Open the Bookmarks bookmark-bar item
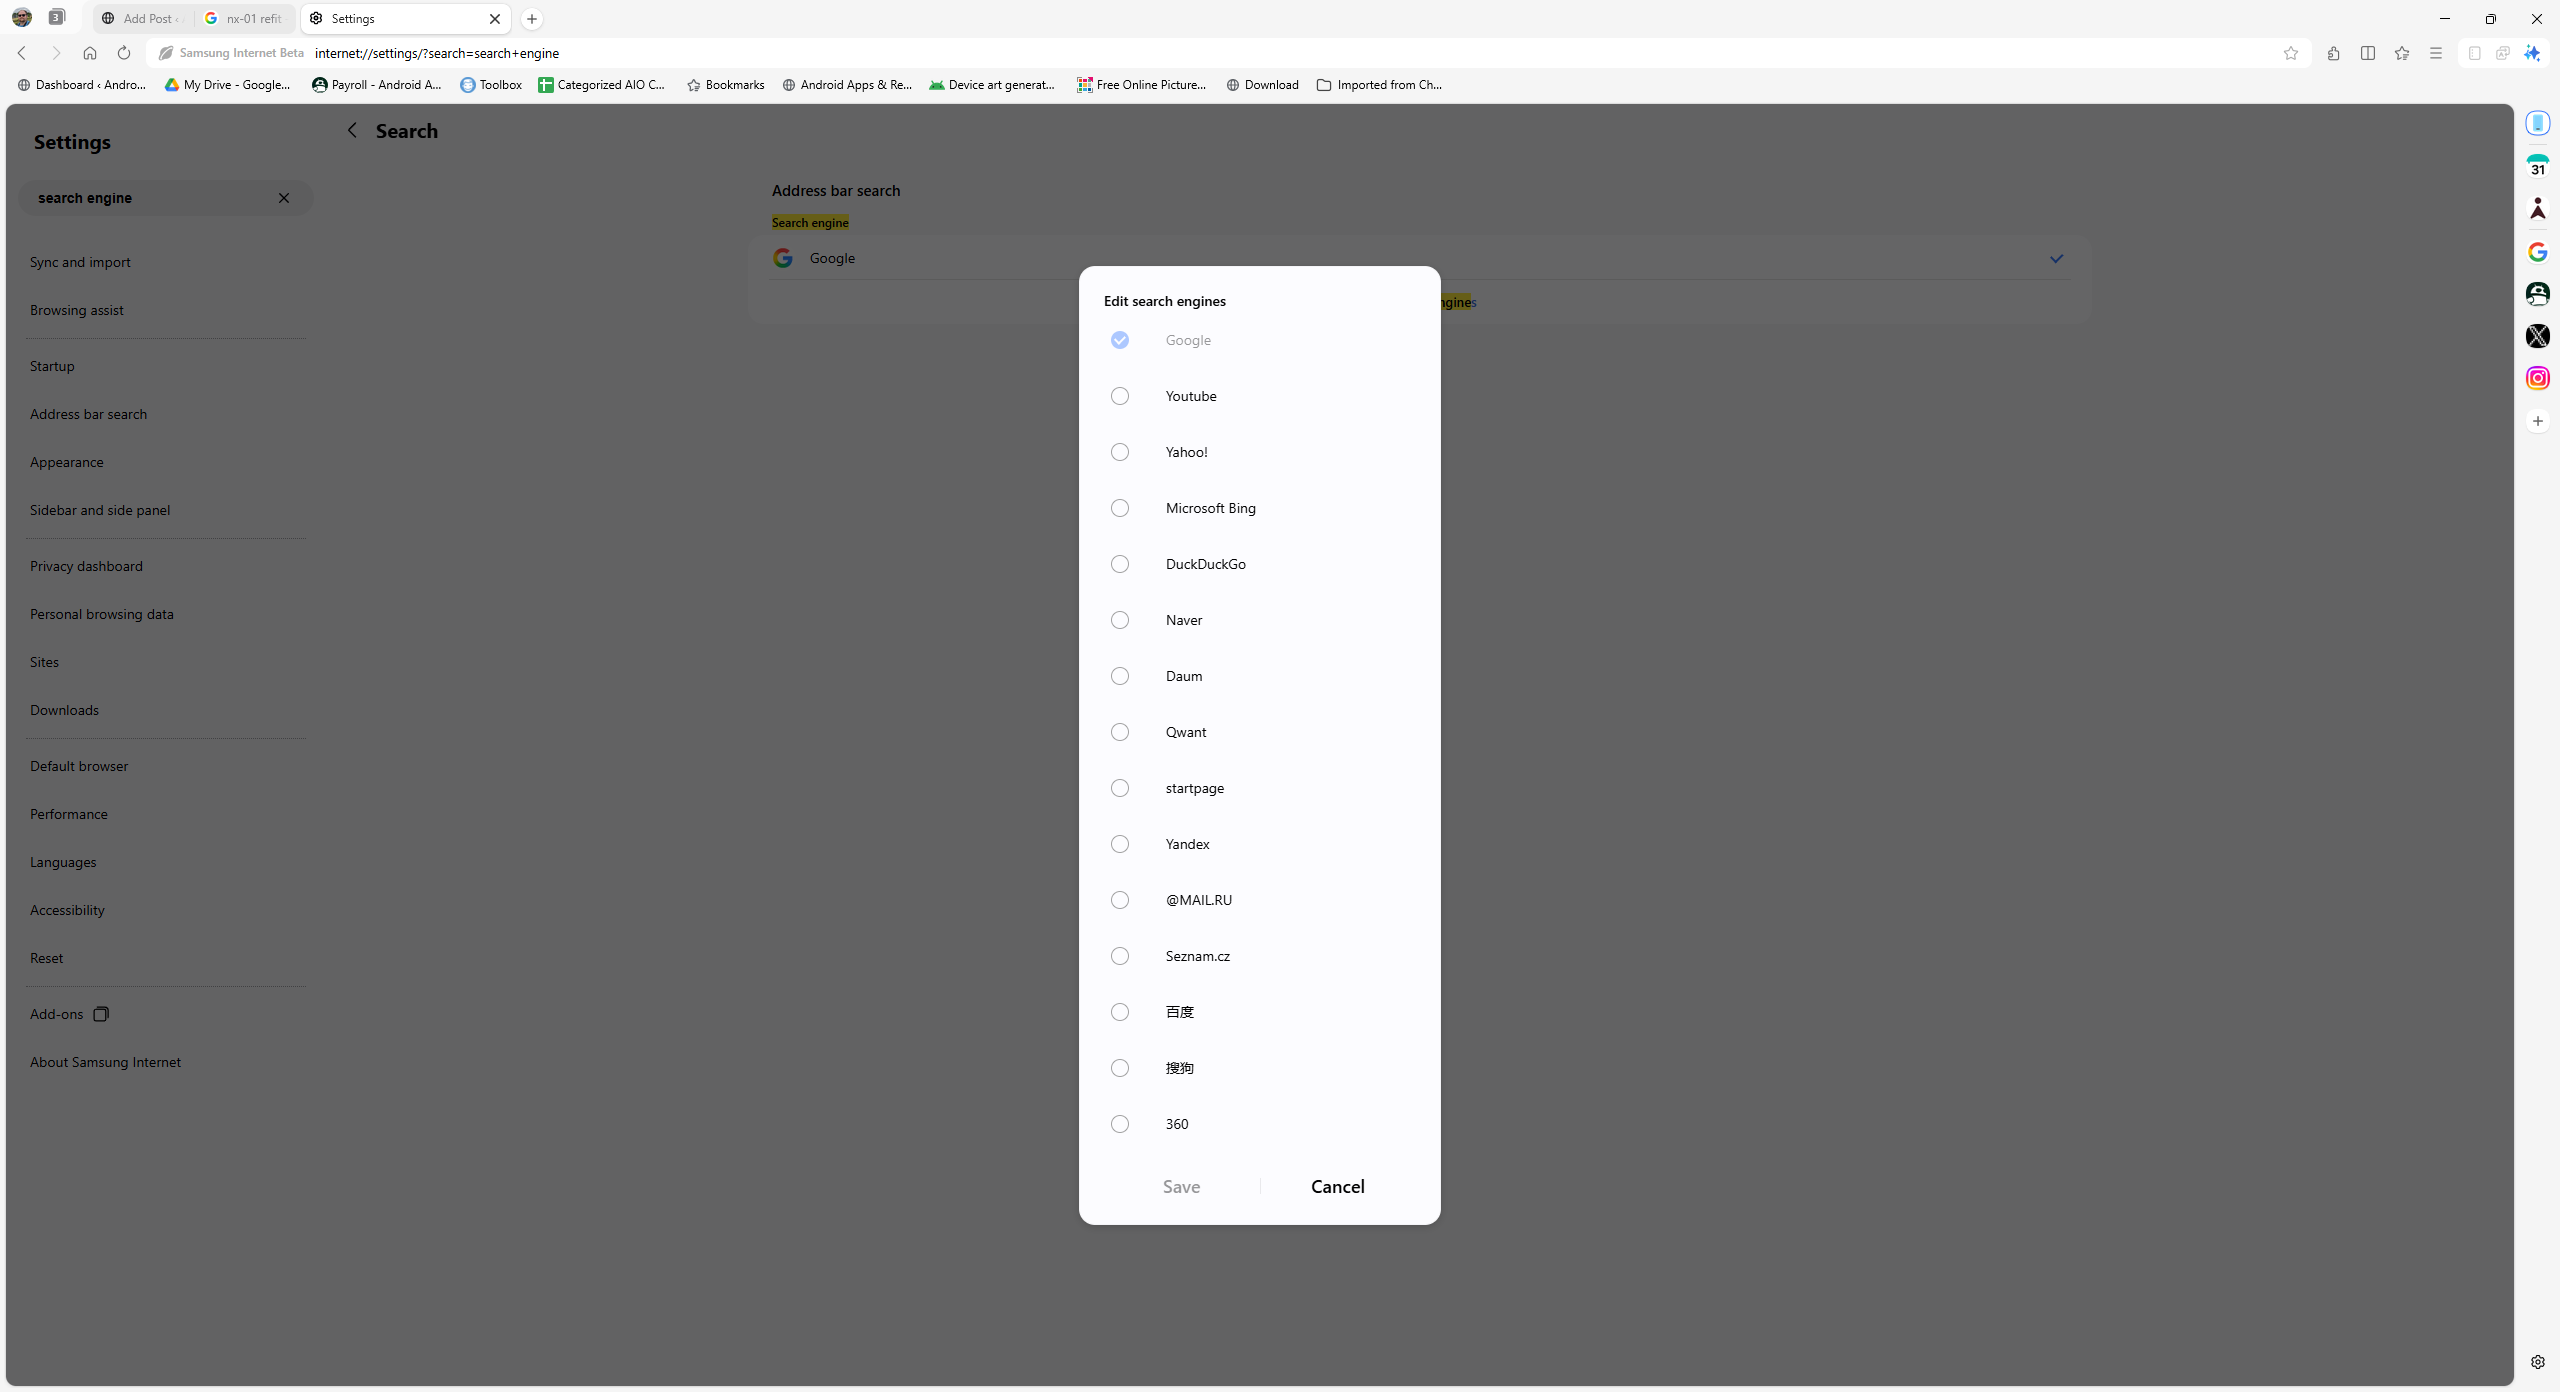Viewport: 2560px width, 1392px height. (725, 85)
